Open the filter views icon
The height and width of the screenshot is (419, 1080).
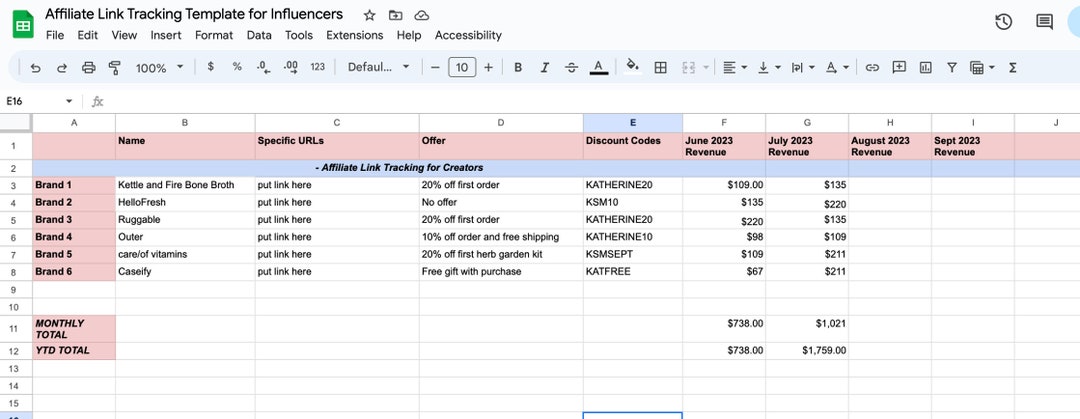tap(977, 67)
